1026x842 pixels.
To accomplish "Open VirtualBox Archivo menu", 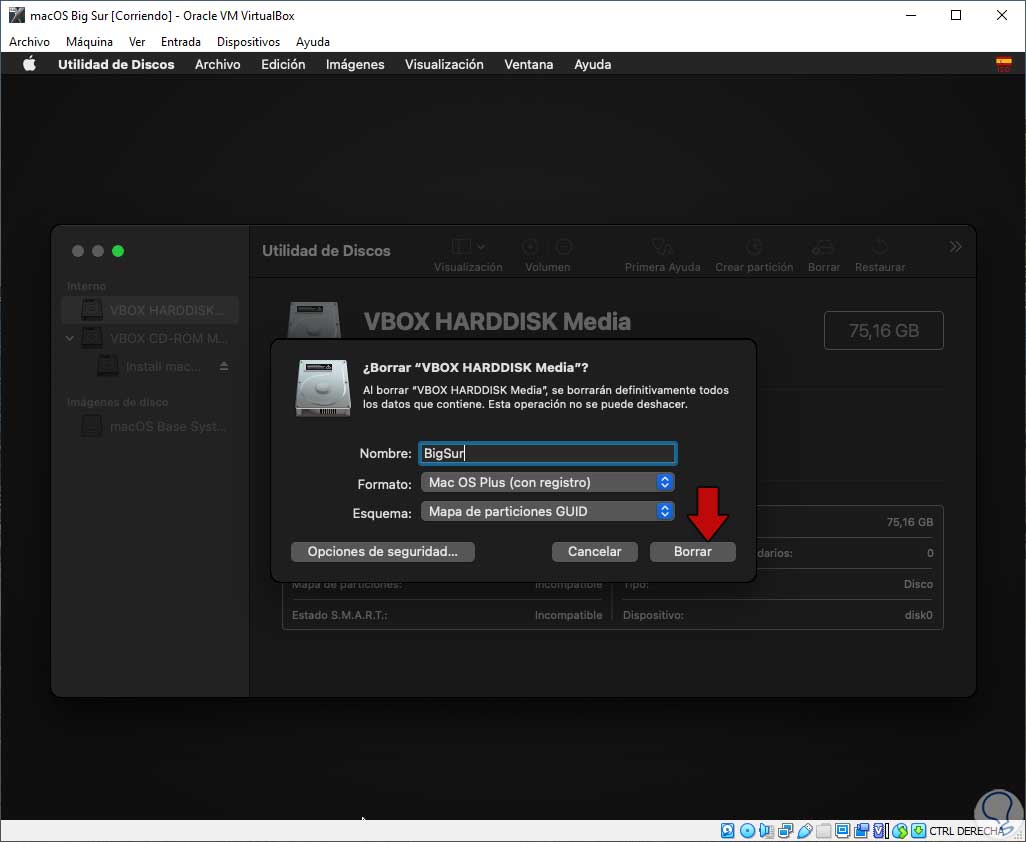I will pyautogui.click(x=29, y=42).
